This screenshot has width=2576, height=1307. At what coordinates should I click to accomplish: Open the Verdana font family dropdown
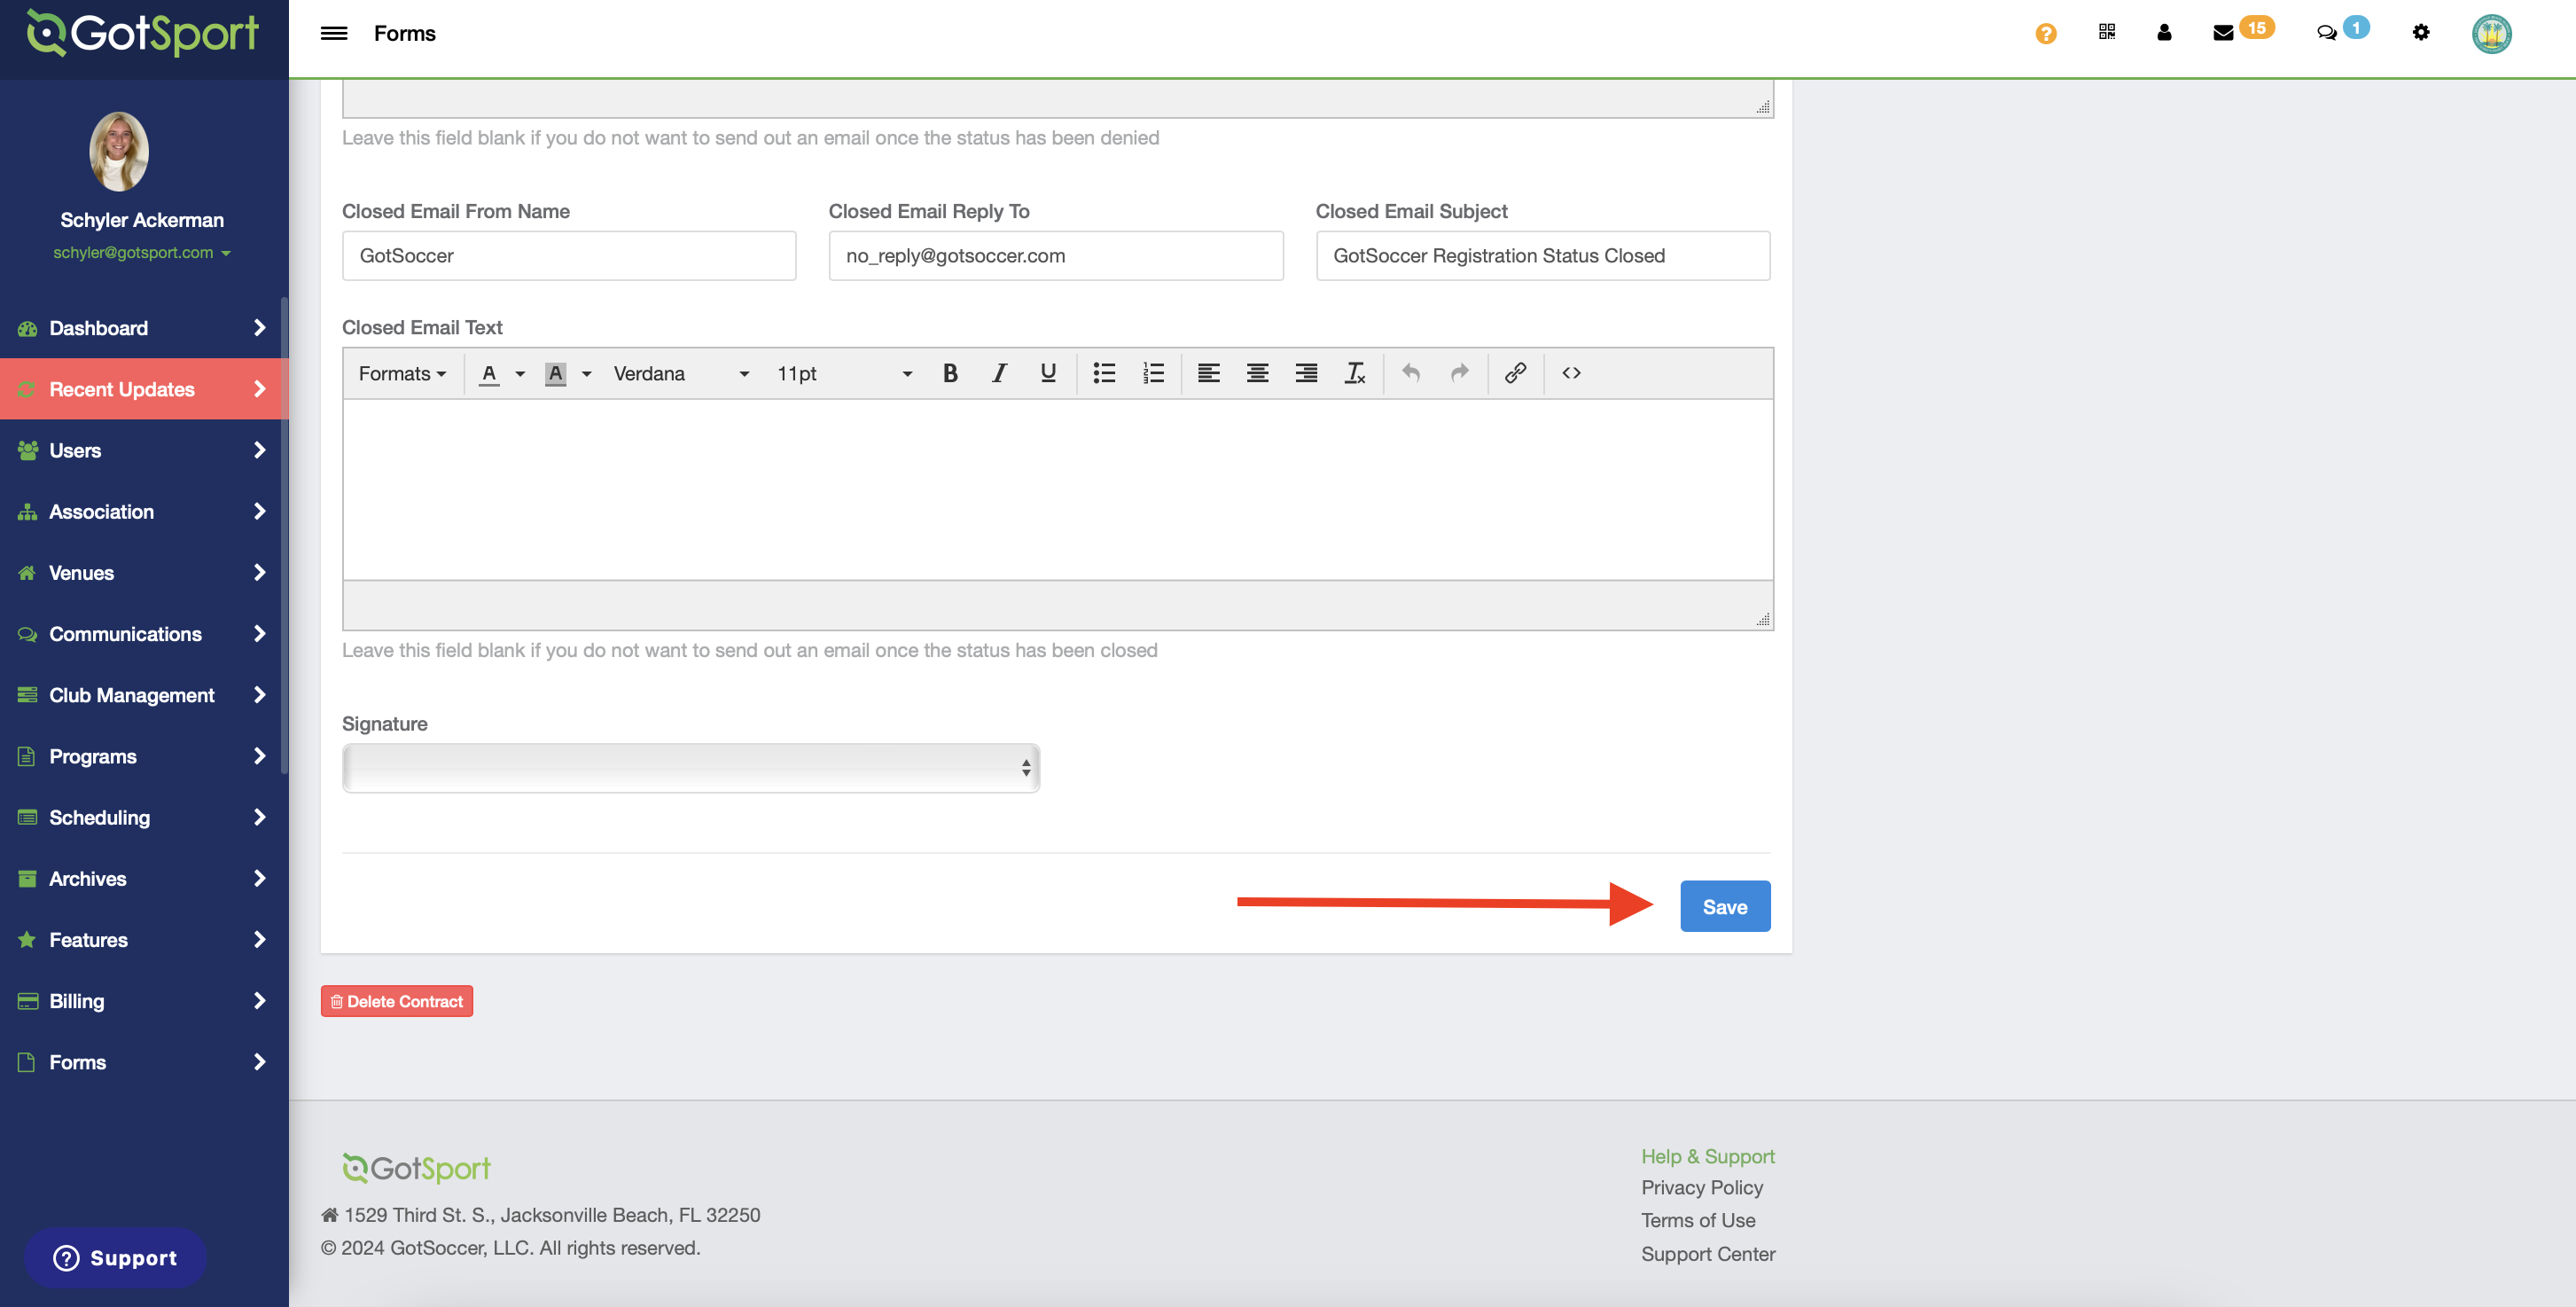pyautogui.click(x=681, y=373)
